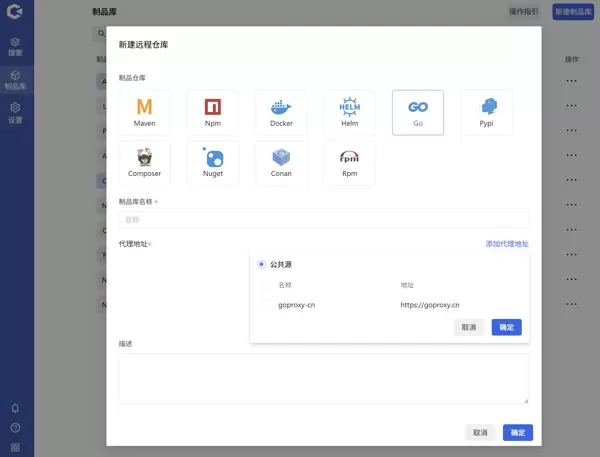The height and width of the screenshot is (457, 600).
Task: Select the 公共源 radio button
Action: point(262,265)
